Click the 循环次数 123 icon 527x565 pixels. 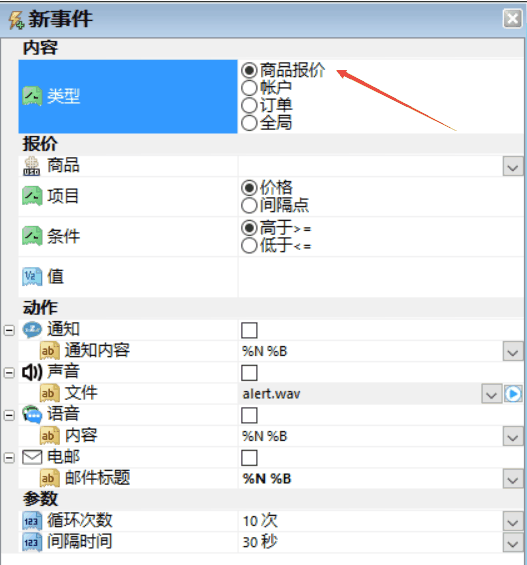32,521
